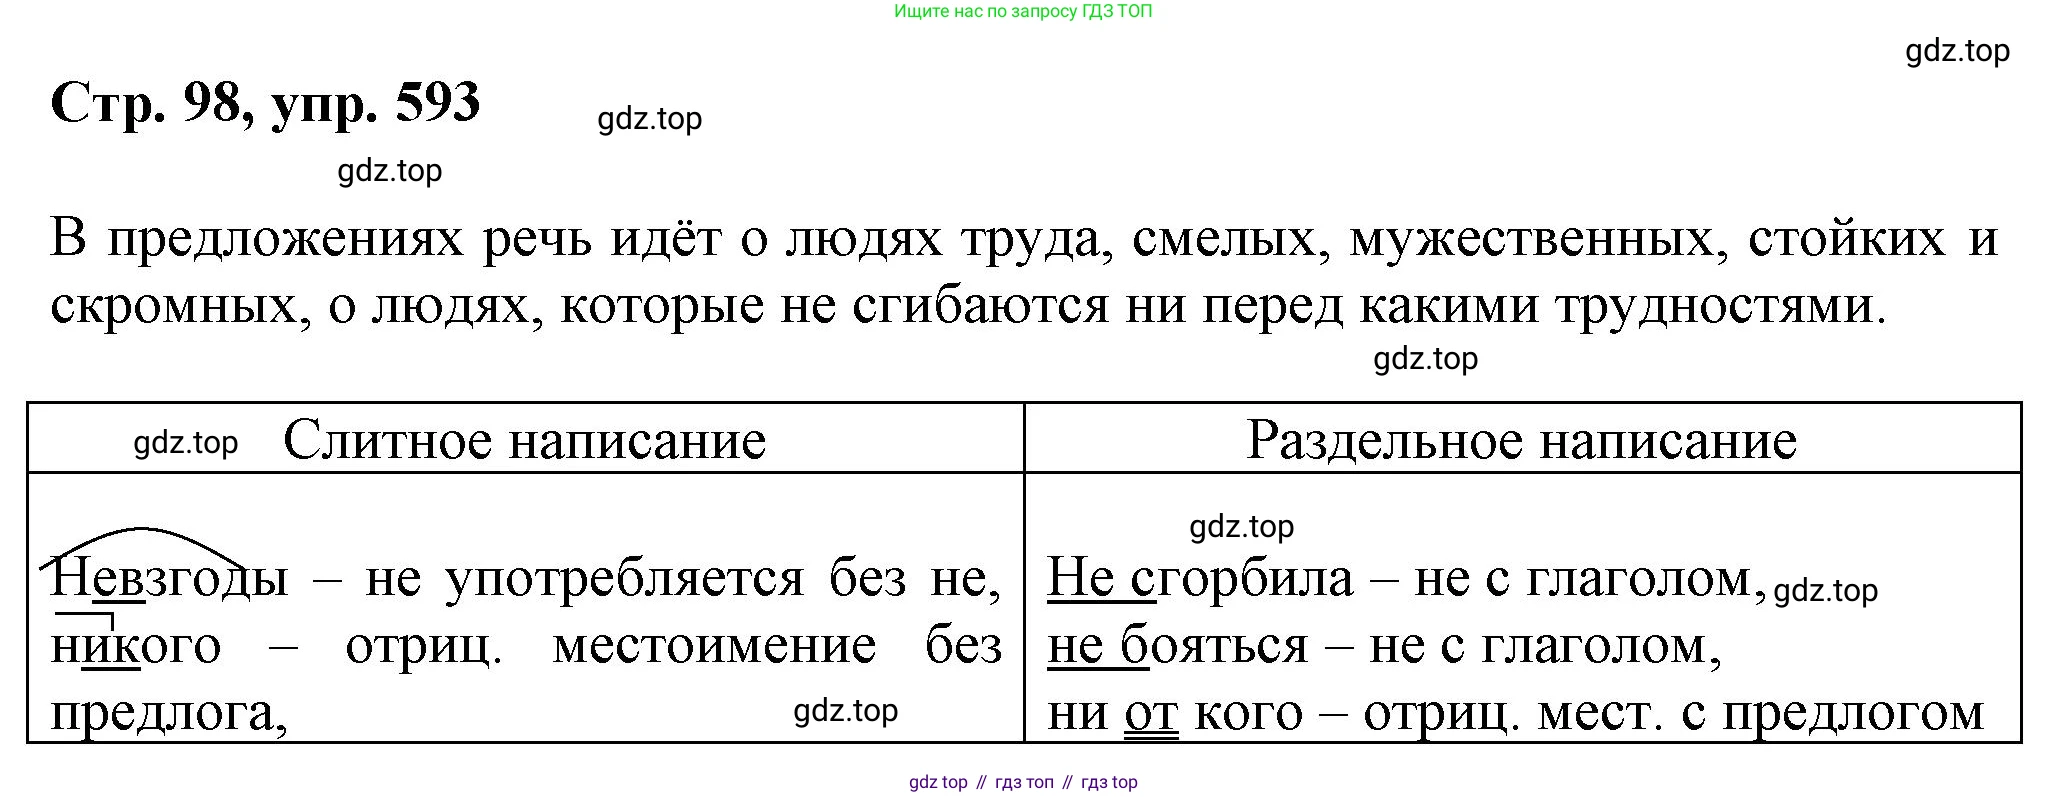Click the paragraph line starting 'В предложениях речь идёт'

tap(1023, 240)
